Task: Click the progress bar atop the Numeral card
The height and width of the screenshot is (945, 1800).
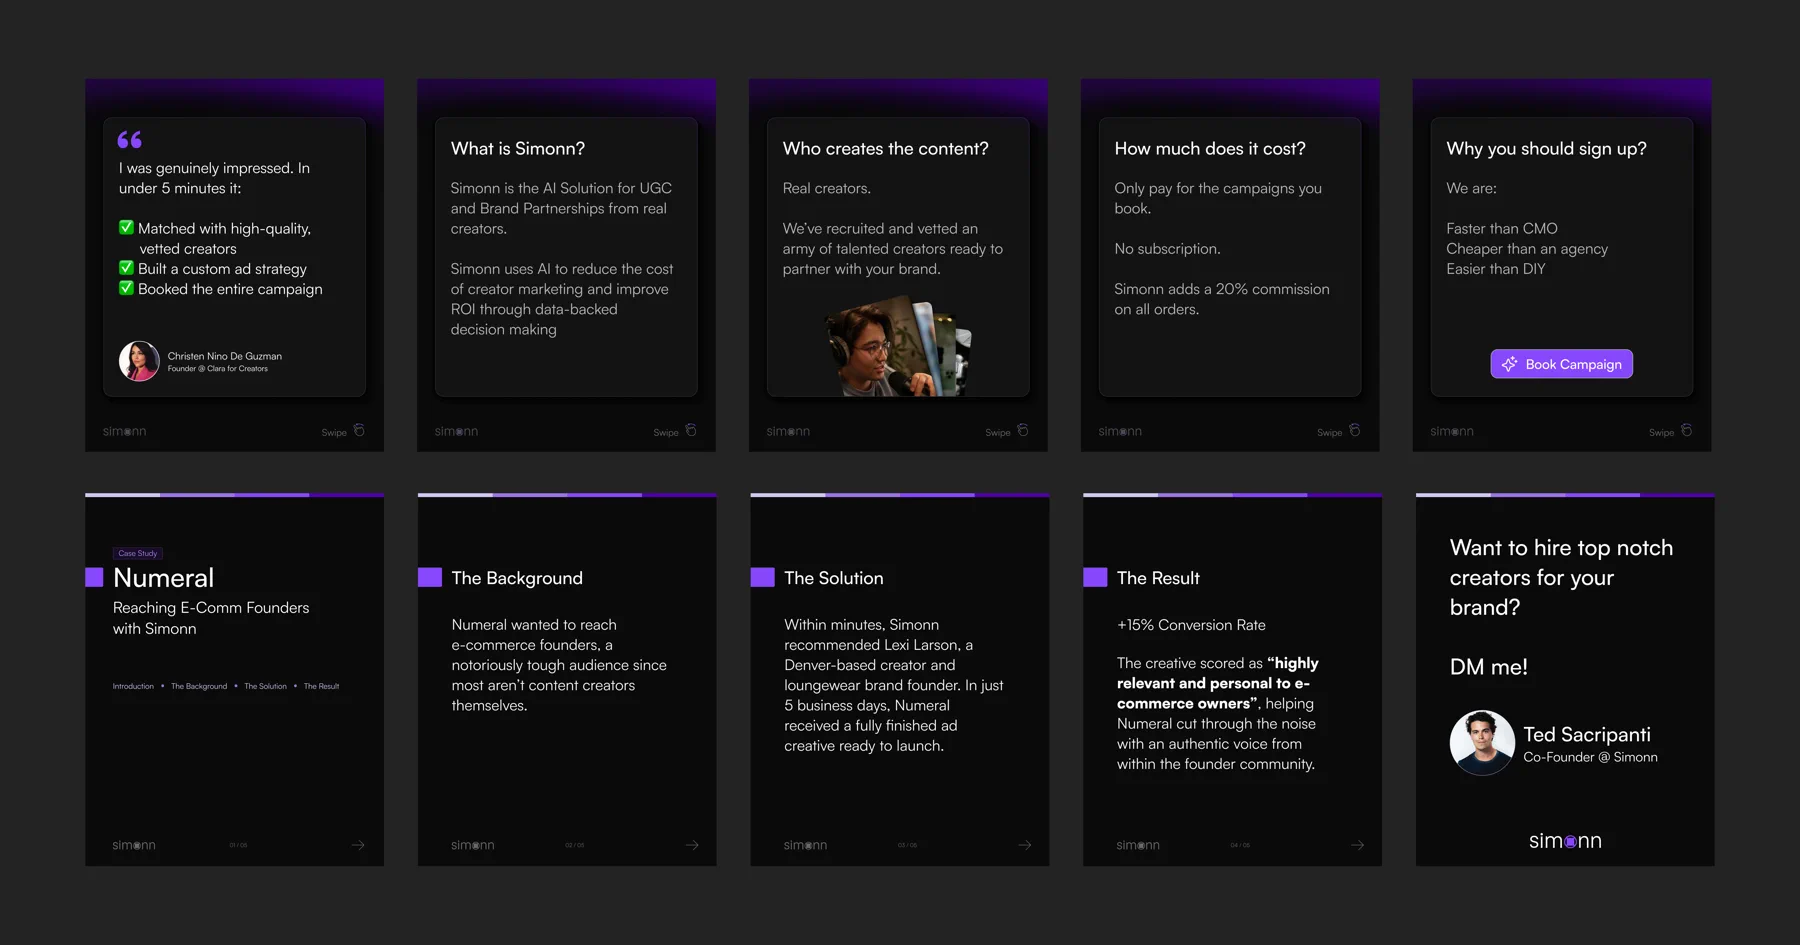Action: point(234,495)
